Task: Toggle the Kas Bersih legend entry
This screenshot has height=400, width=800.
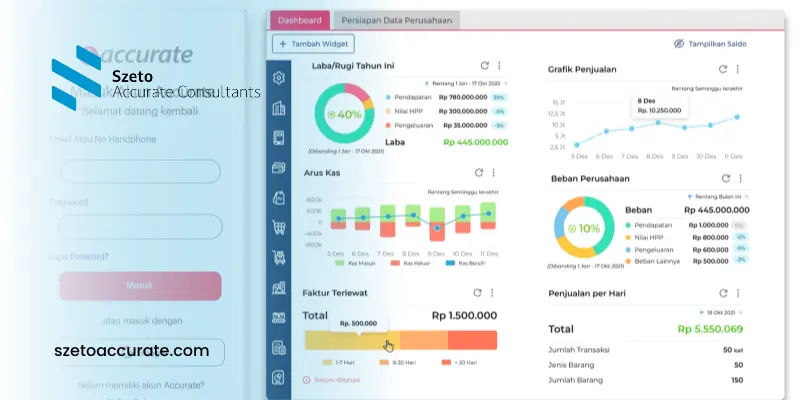Action: 465,263
